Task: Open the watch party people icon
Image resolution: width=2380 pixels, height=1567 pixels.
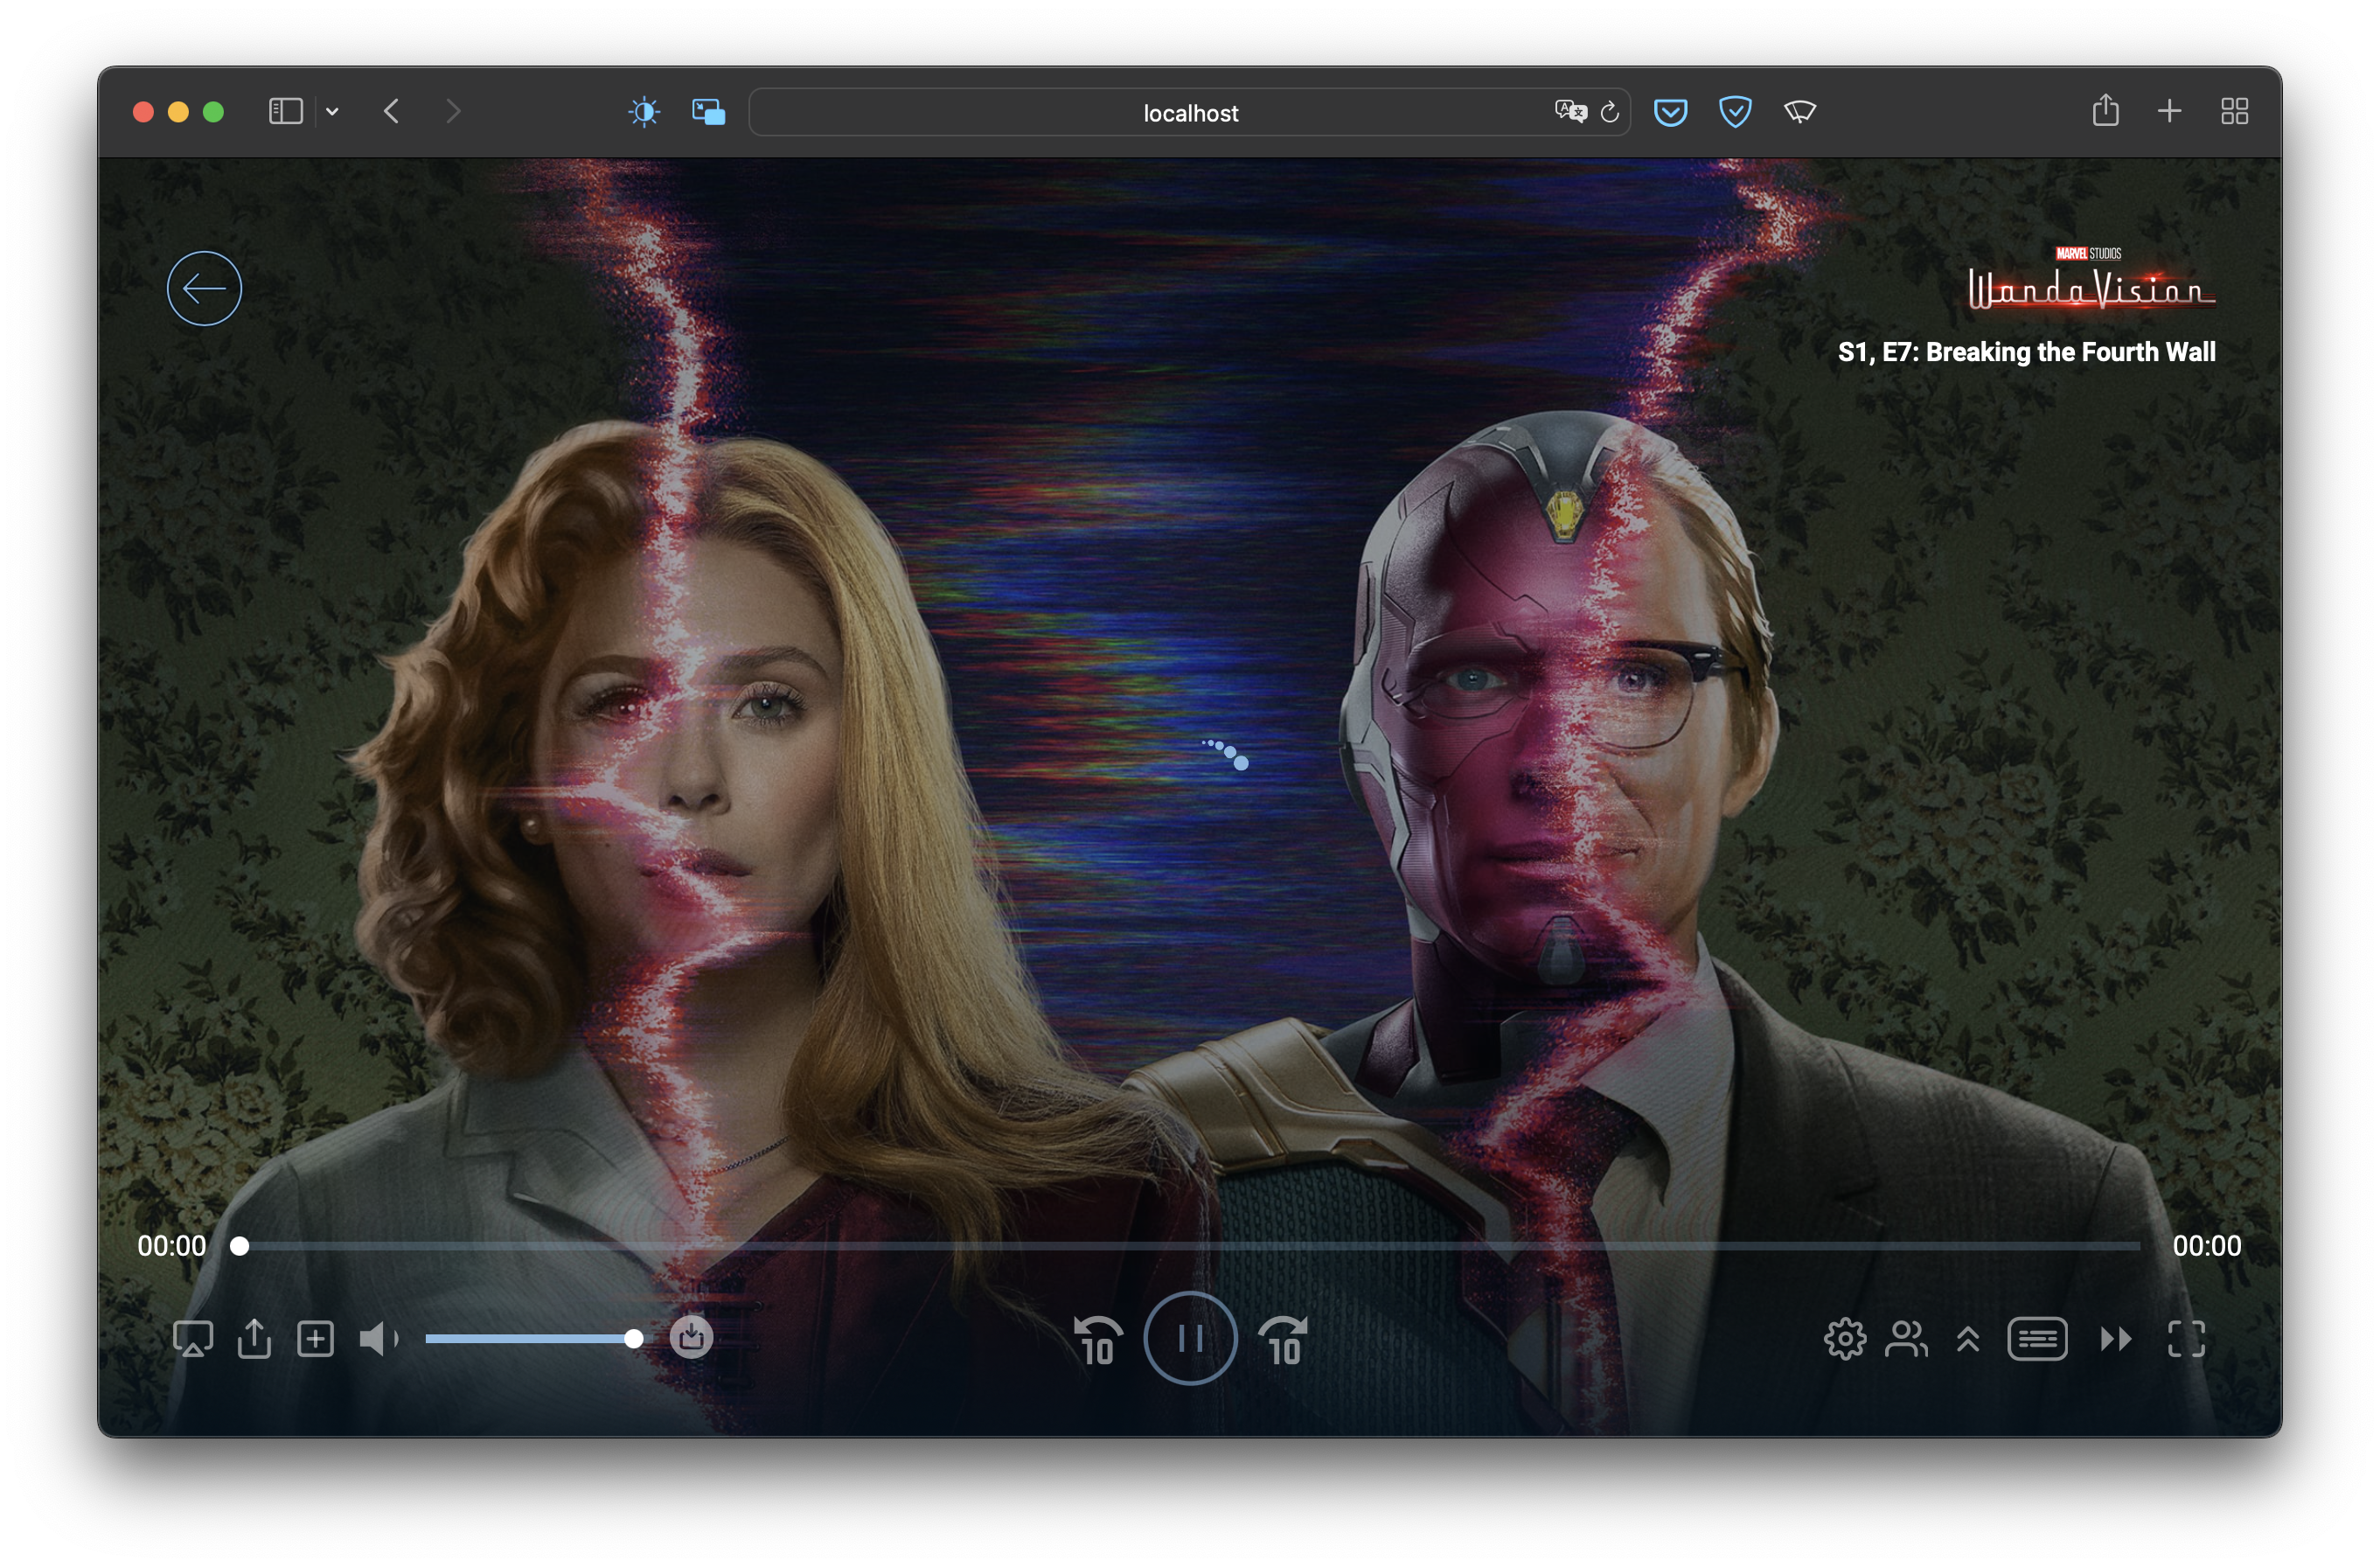Action: point(1906,1338)
